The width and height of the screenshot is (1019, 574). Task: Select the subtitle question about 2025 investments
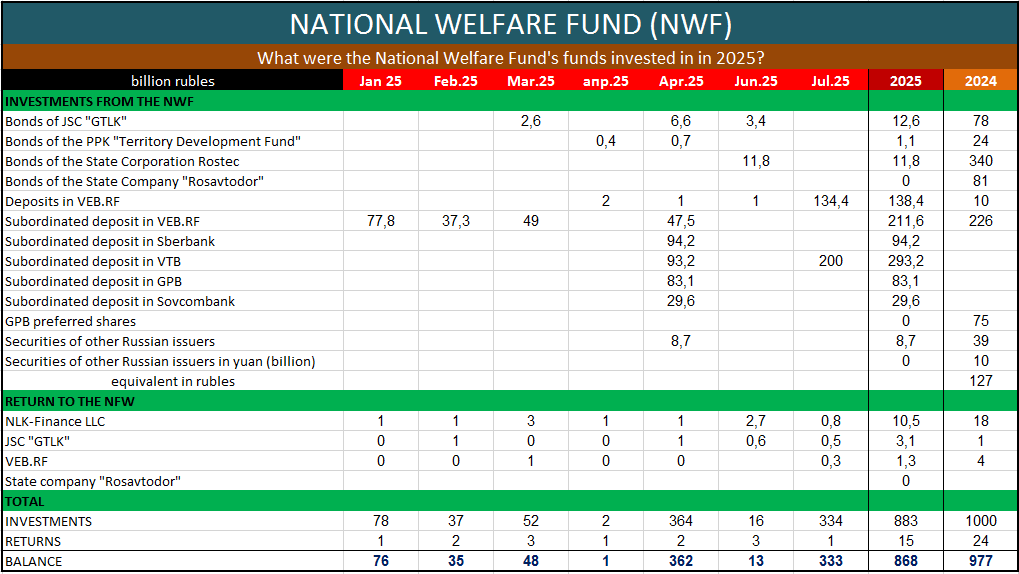coord(511,58)
